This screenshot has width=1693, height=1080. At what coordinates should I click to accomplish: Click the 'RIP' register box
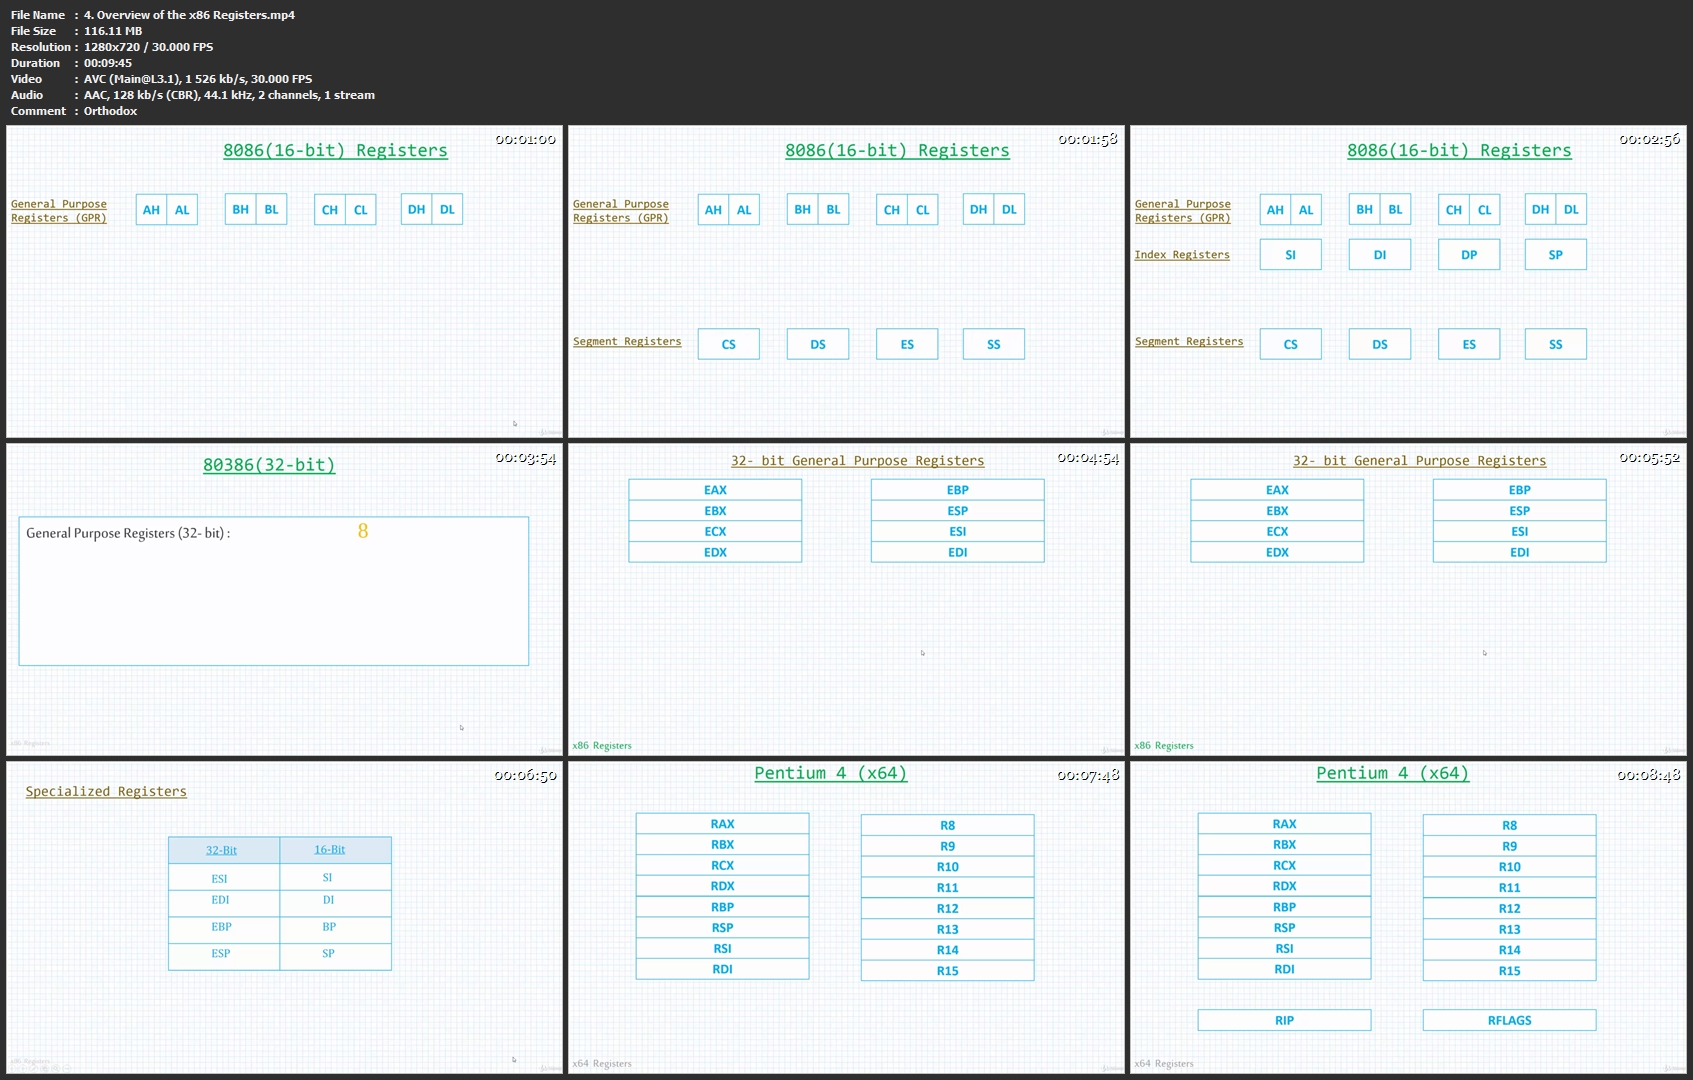[x=1284, y=1020]
